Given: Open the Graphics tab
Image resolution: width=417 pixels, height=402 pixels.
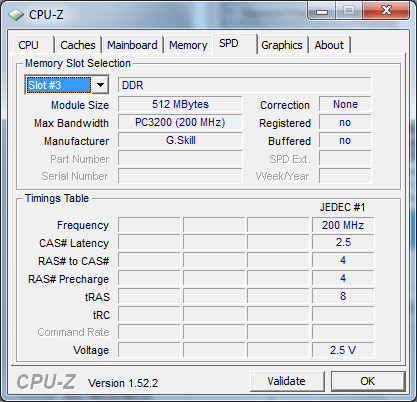Looking at the screenshot, I should tap(282, 45).
